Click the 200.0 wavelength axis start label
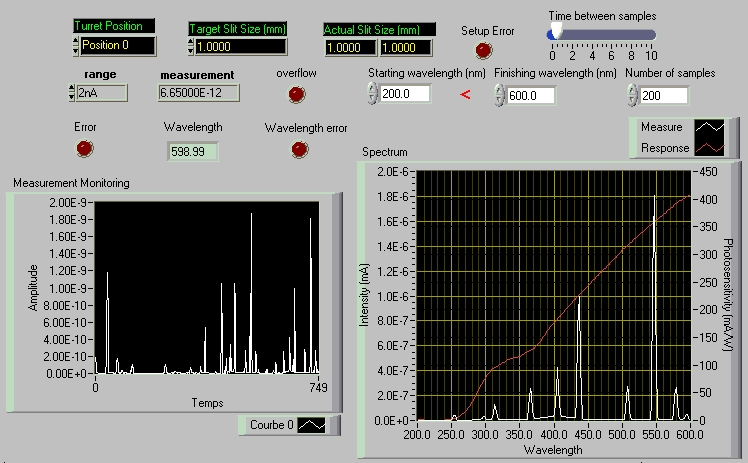This screenshot has height=463, width=748. (x=417, y=435)
